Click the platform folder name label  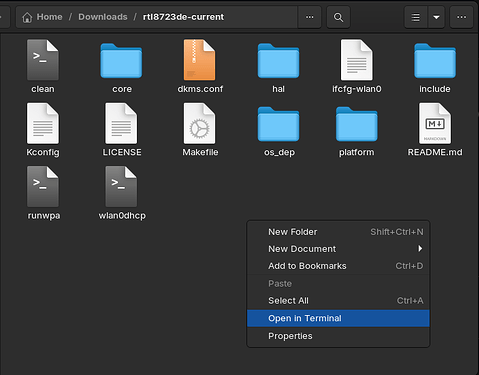(357, 153)
